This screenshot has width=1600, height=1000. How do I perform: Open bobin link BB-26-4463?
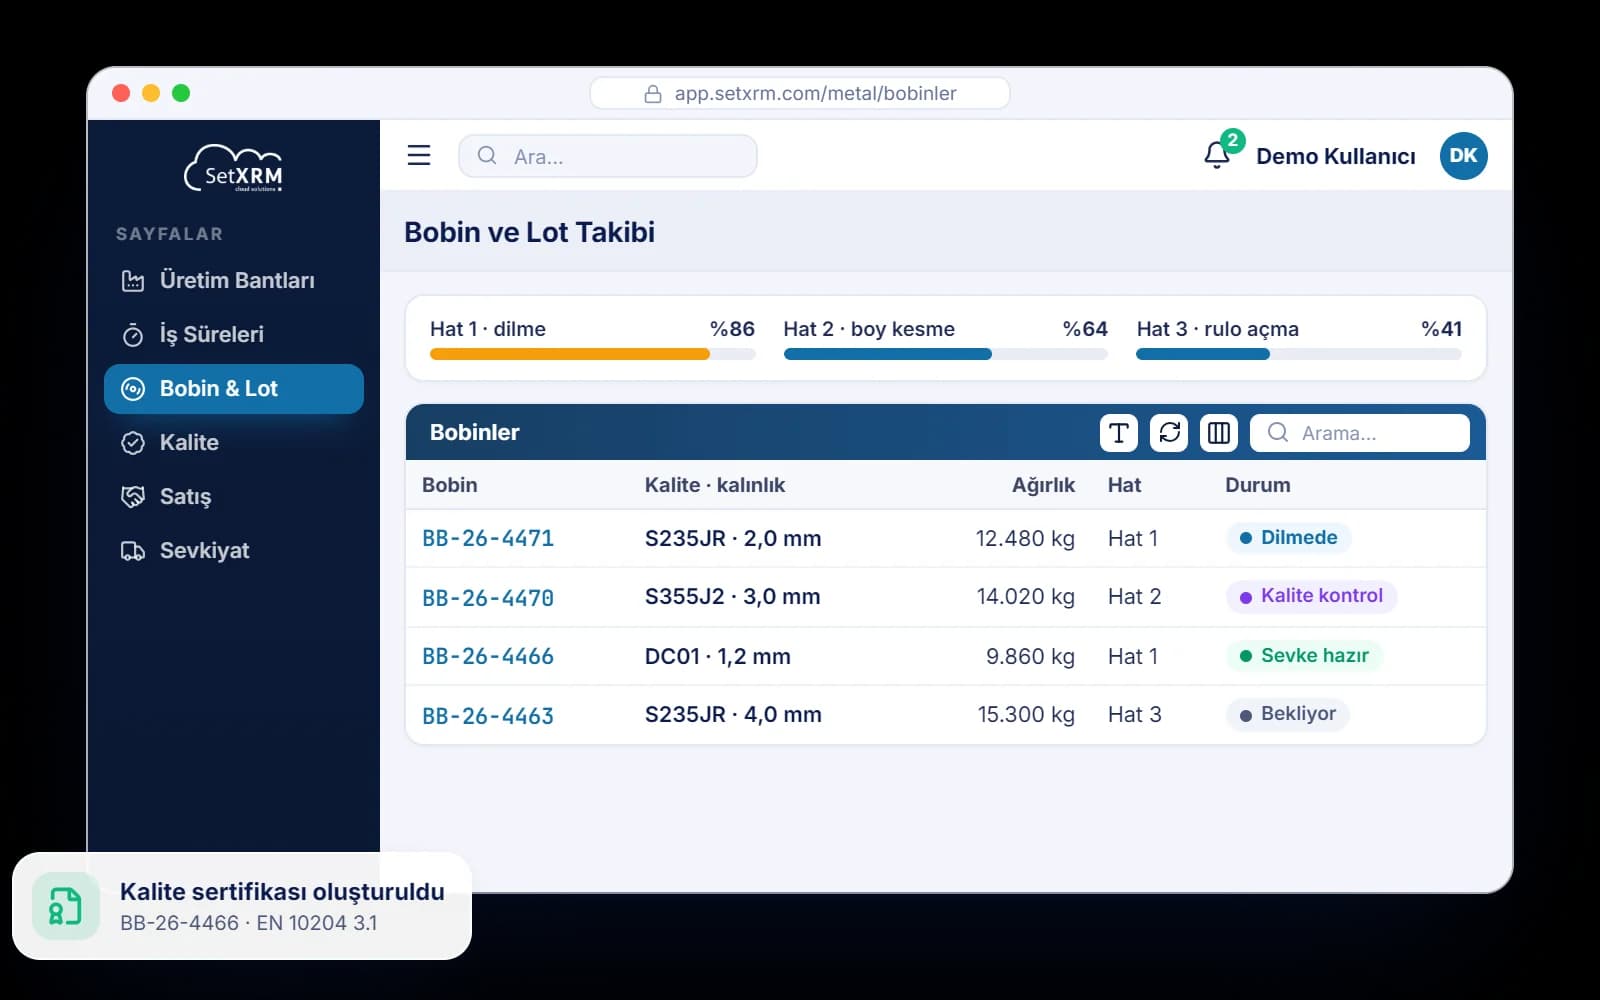488,716
